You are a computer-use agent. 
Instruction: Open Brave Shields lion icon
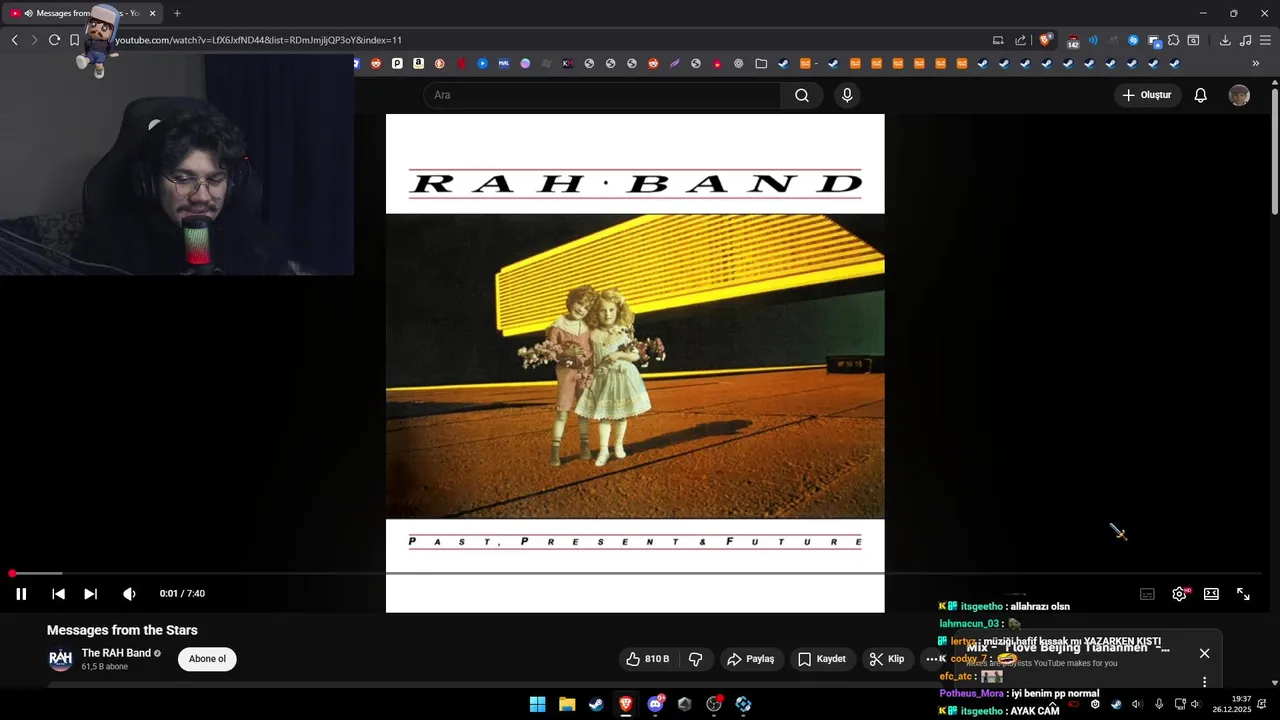(x=1045, y=40)
